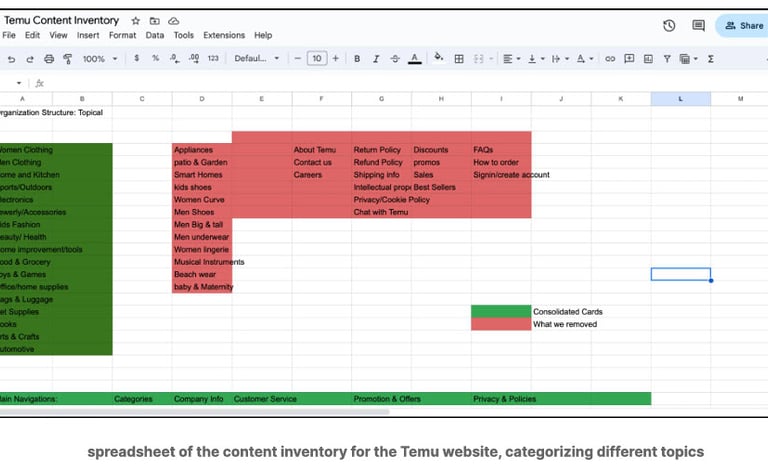Image resolution: width=768 pixels, height=470 pixels.
Task: Click the font size 10 field
Action: point(317,58)
